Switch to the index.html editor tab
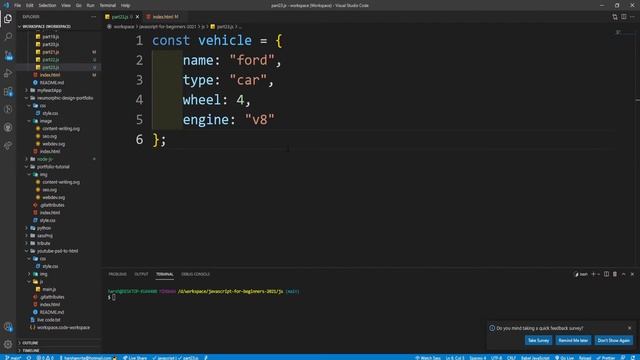Viewport: 640px width, 360px height. [163, 17]
